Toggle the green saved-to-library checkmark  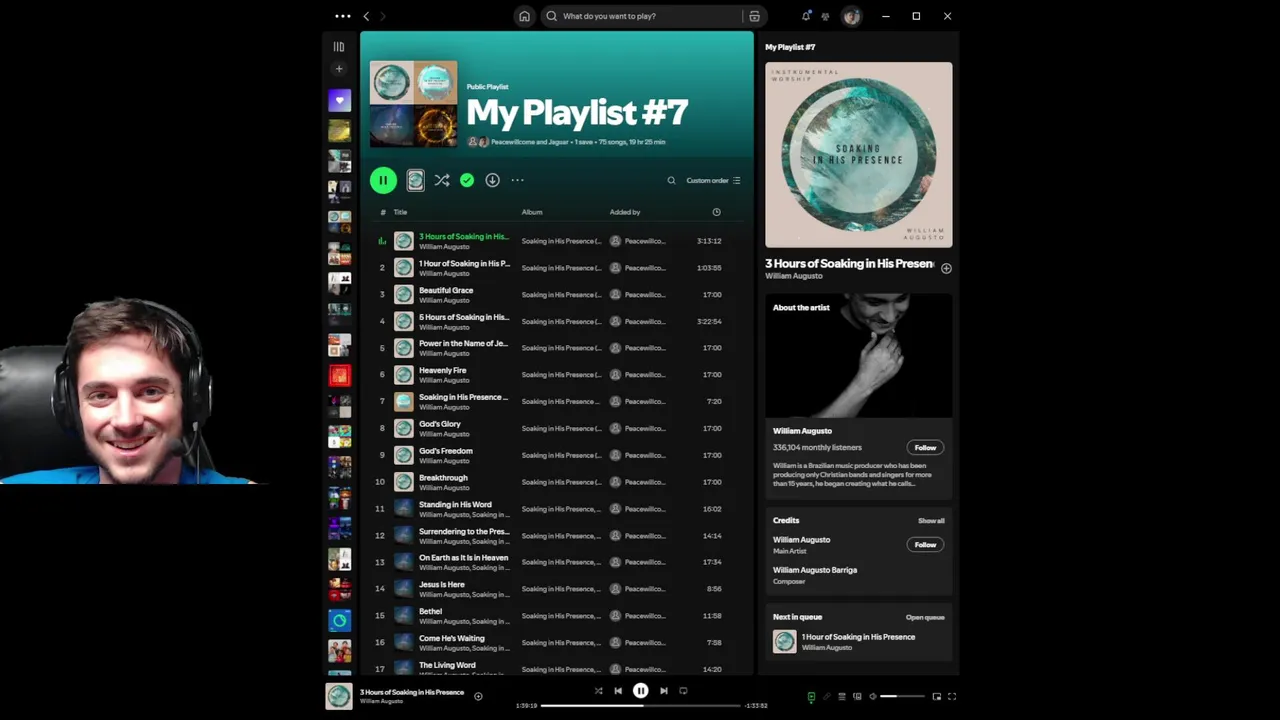[467, 180]
